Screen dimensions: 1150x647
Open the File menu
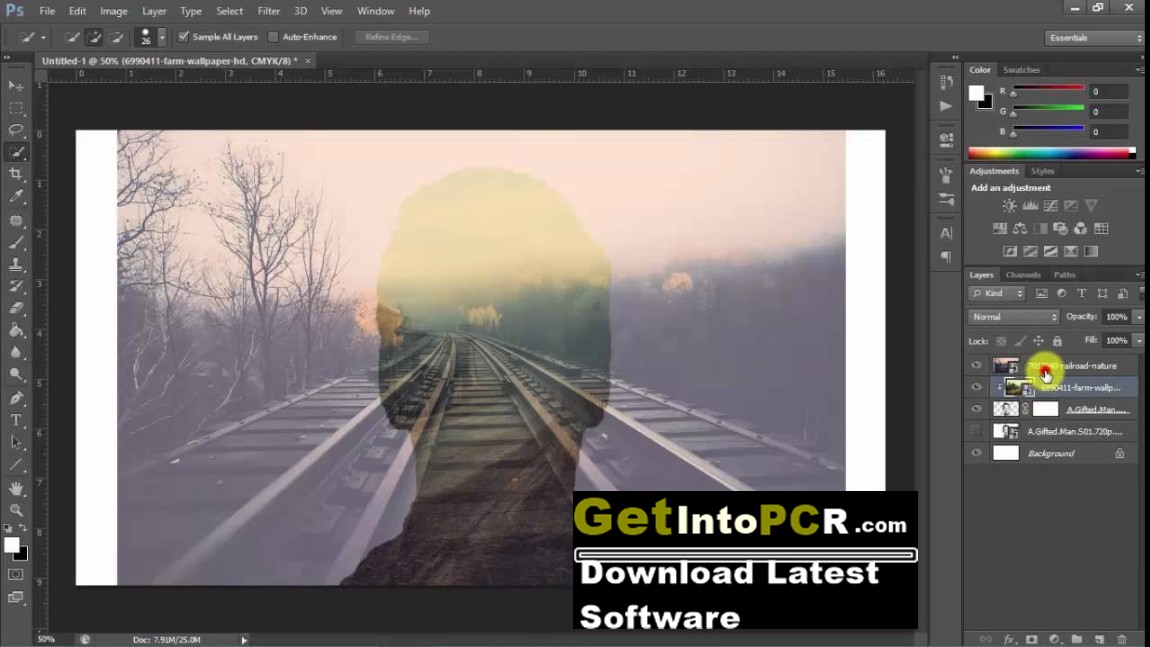tap(47, 11)
